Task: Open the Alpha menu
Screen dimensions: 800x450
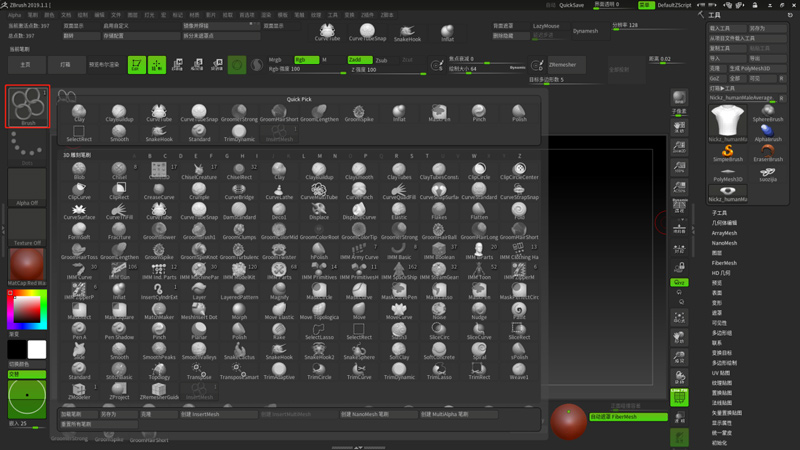Action: click(14, 15)
